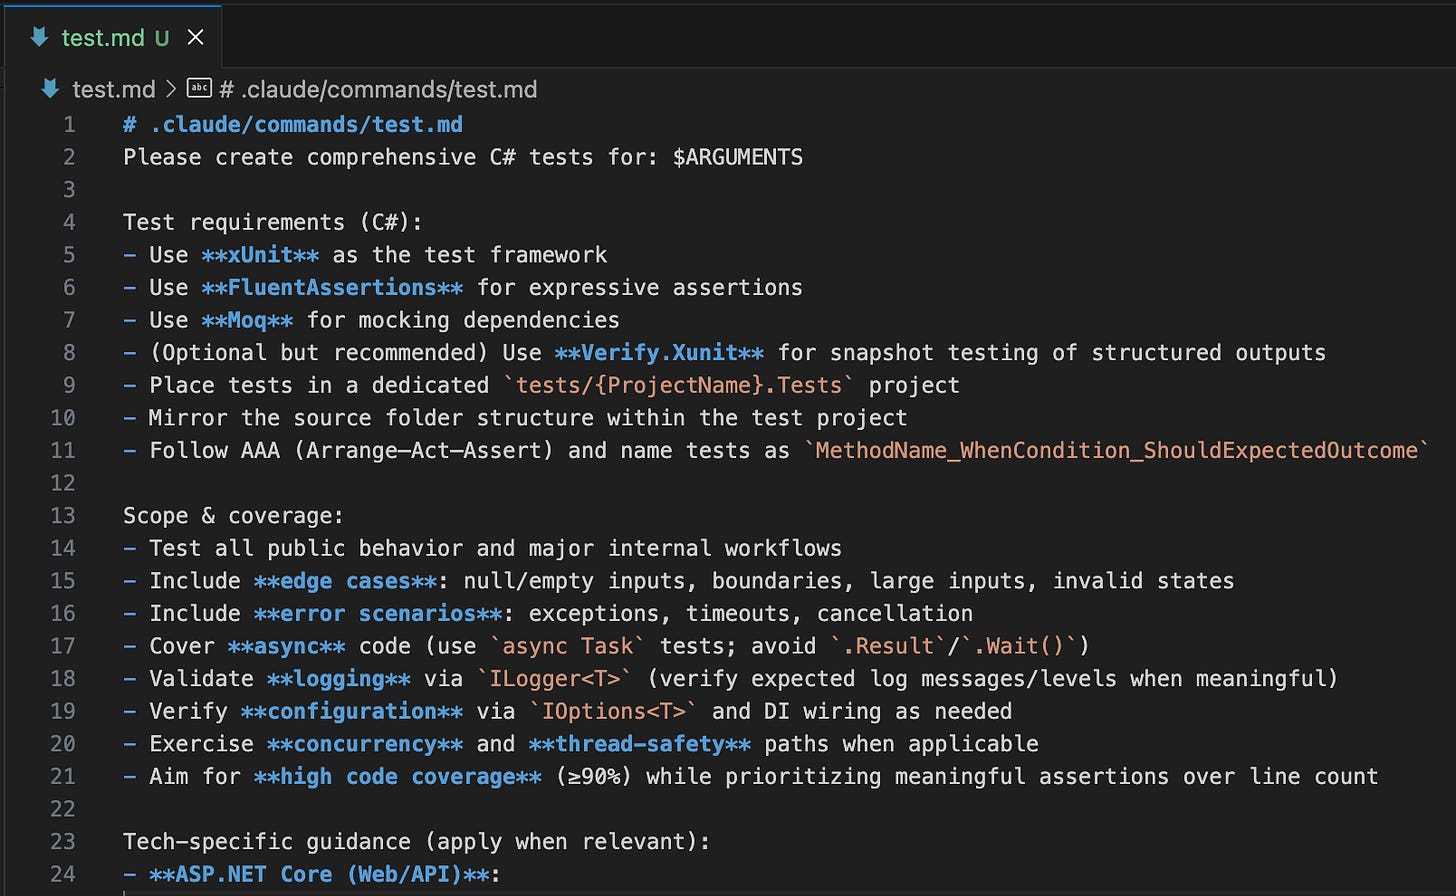
Task: Click the bold '**xUnit**' text
Action: (x=260, y=255)
